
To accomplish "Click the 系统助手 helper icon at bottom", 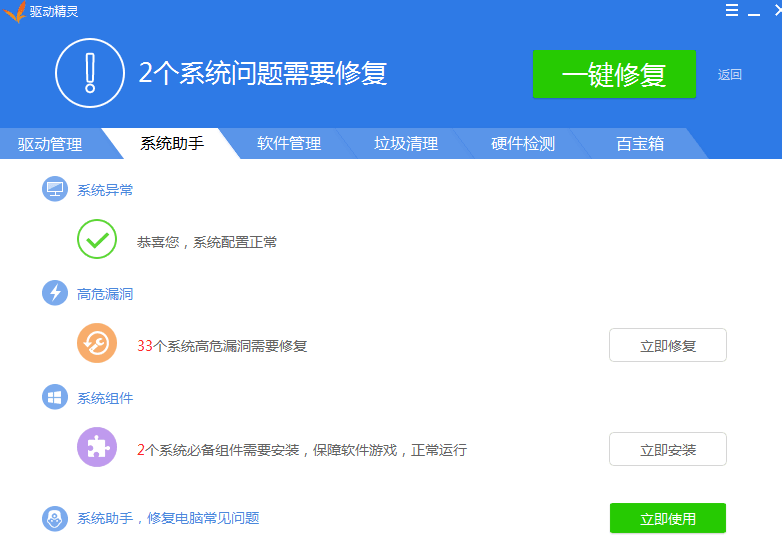I will pyautogui.click(x=55, y=518).
